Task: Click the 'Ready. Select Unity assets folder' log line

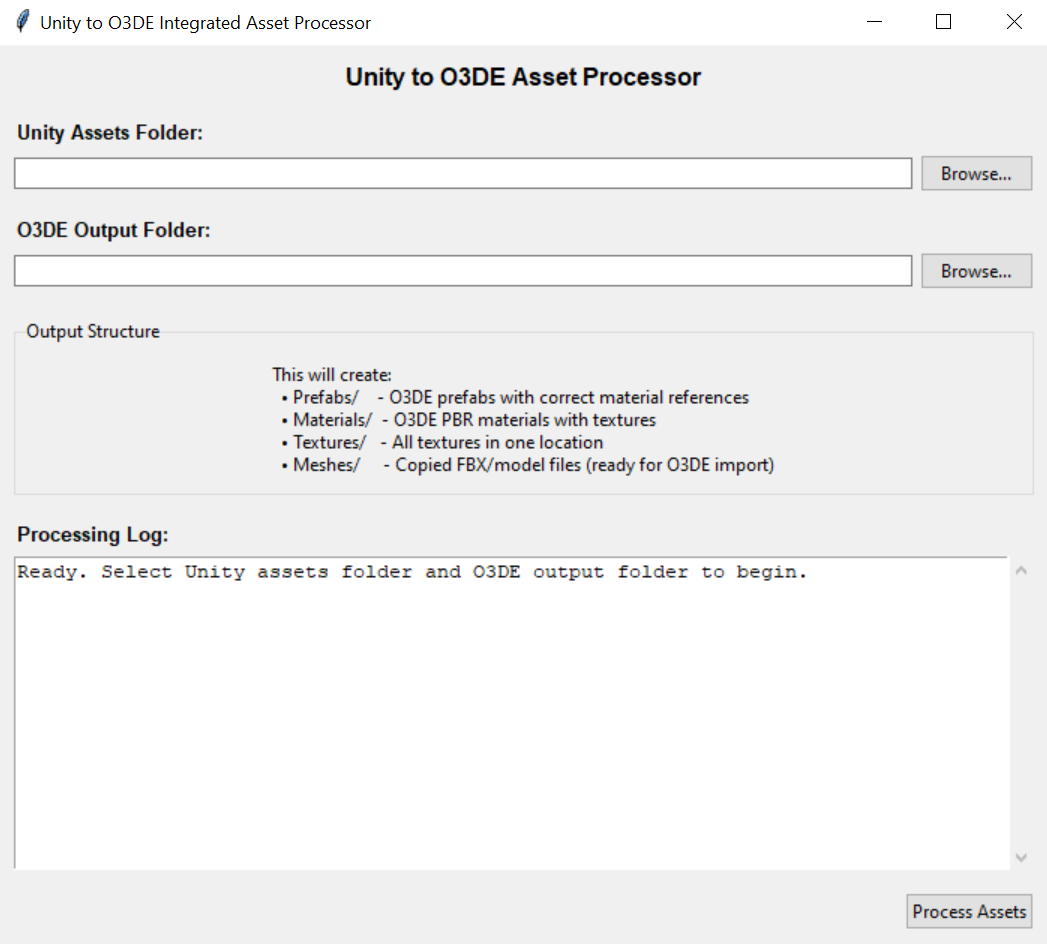Action: click(412, 573)
